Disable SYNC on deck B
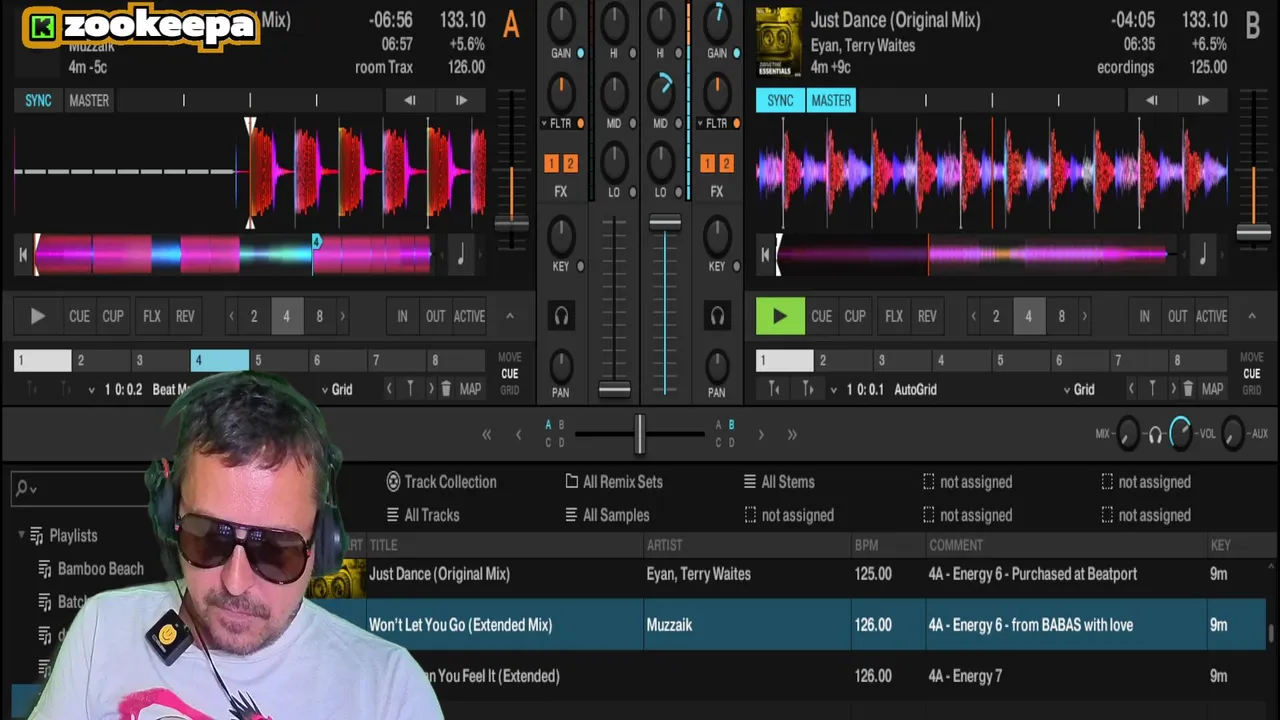The height and width of the screenshot is (720, 1280). click(780, 100)
